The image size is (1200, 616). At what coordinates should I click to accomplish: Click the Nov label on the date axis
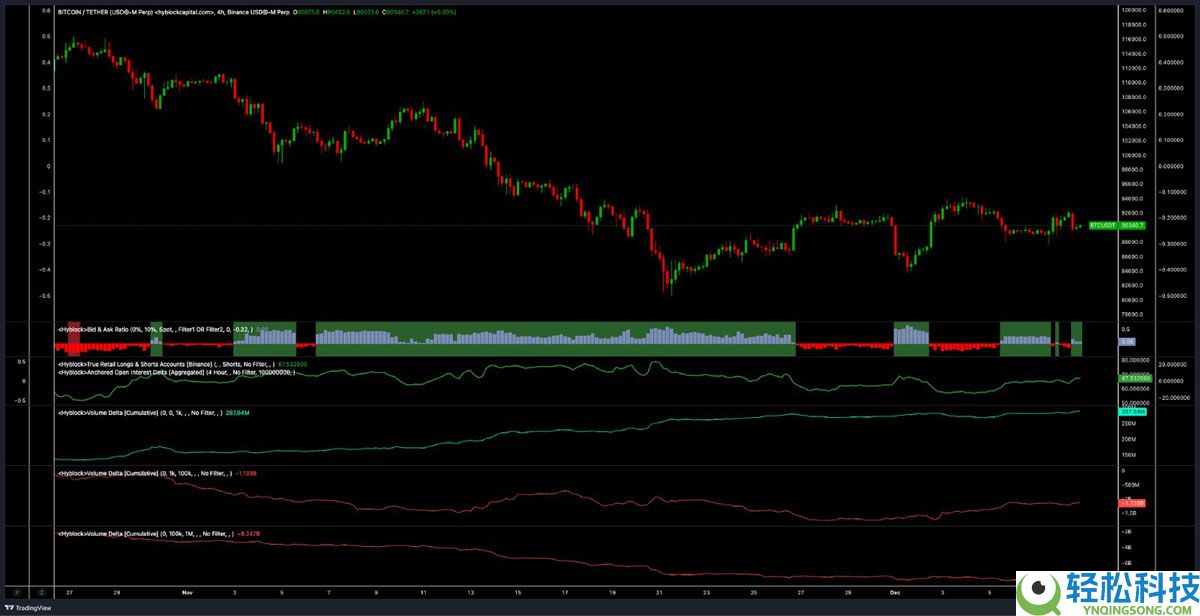185,591
